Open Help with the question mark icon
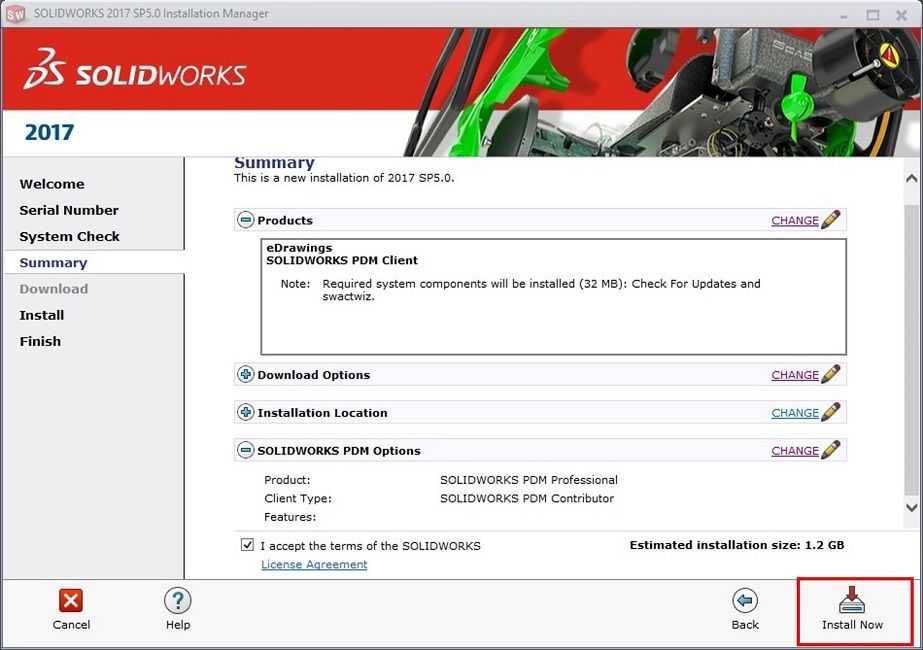The width and height of the screenshot is (923, 650). (x=177, y=600)
